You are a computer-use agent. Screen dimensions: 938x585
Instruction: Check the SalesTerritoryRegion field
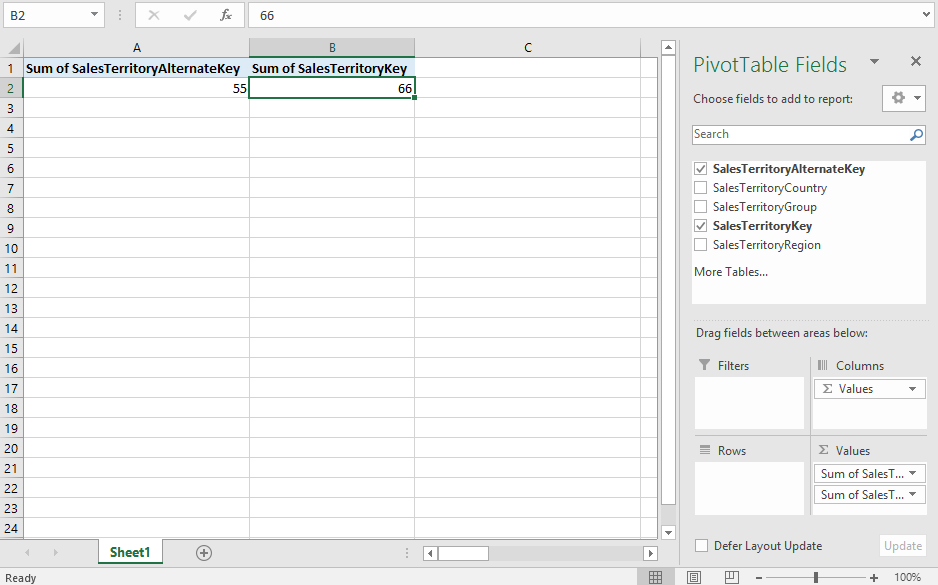pos(701,245)
